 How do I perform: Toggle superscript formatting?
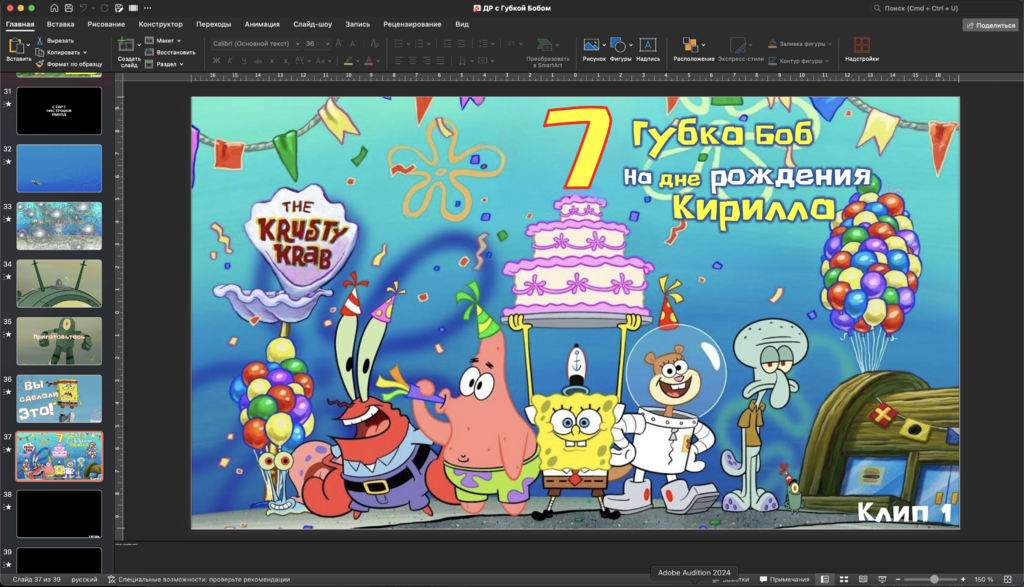[272, 61]
